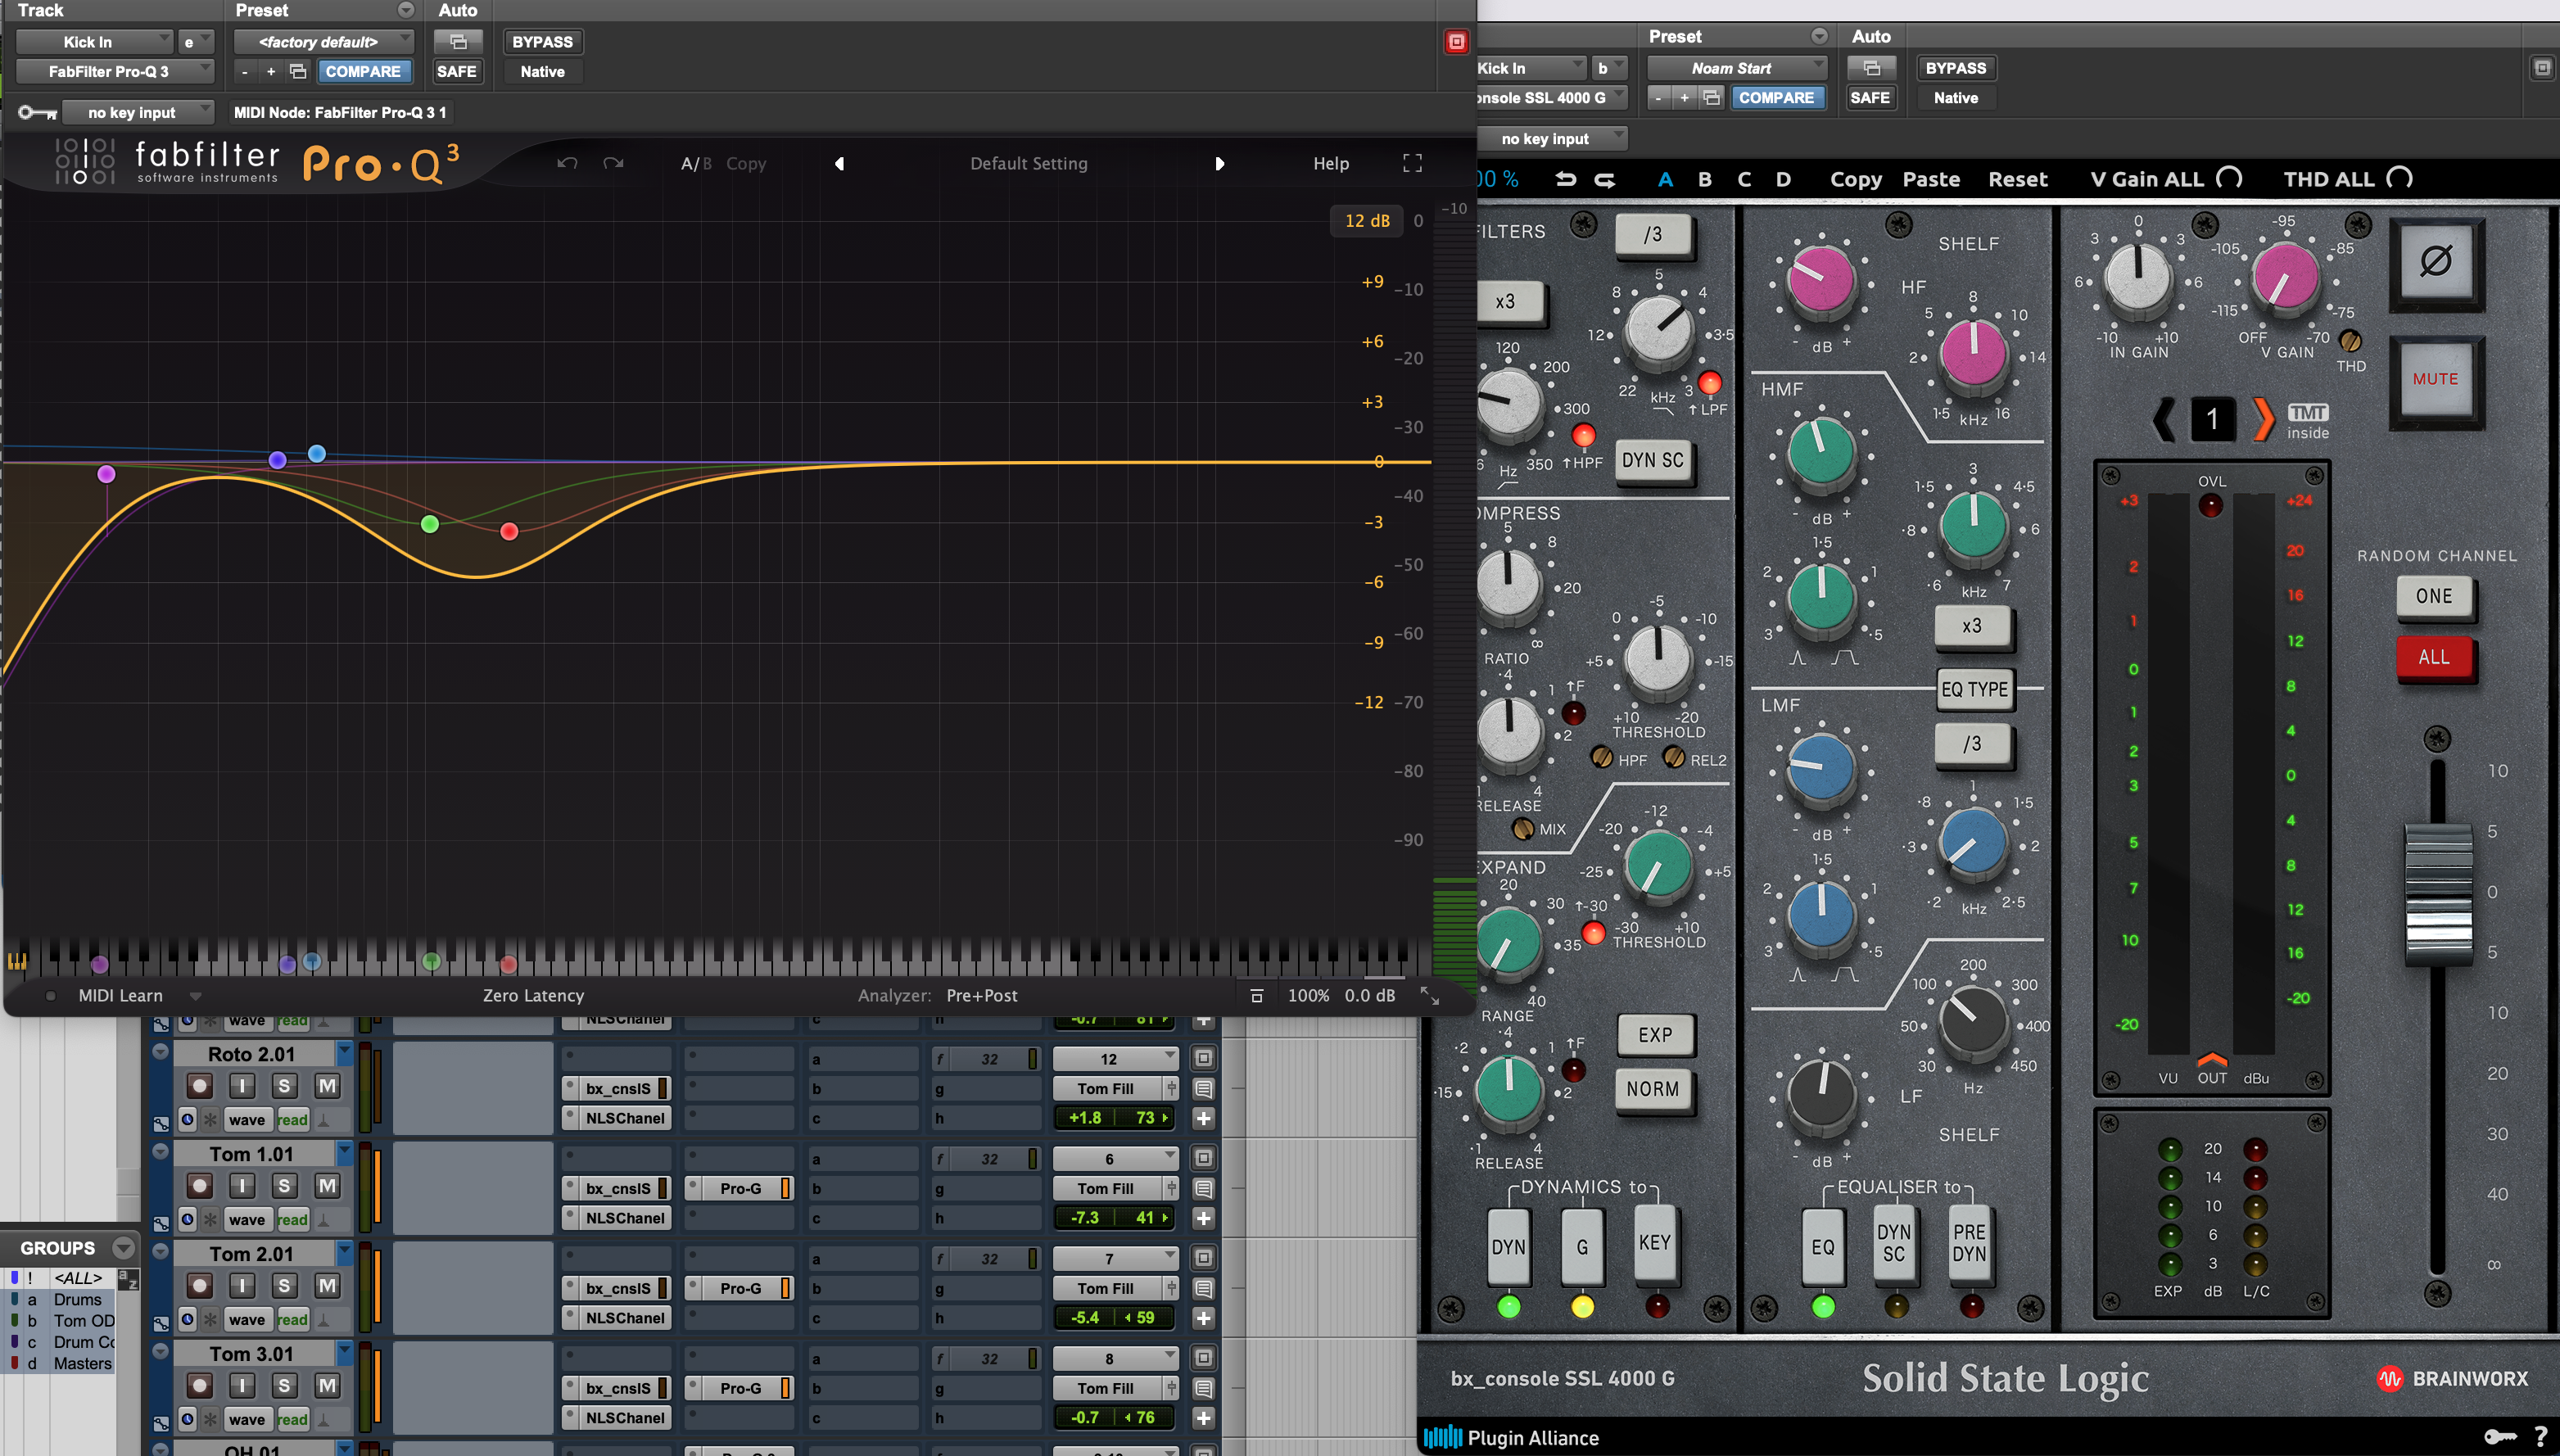Click SAFE in the SSL 4000 G window

point(1869,97)
